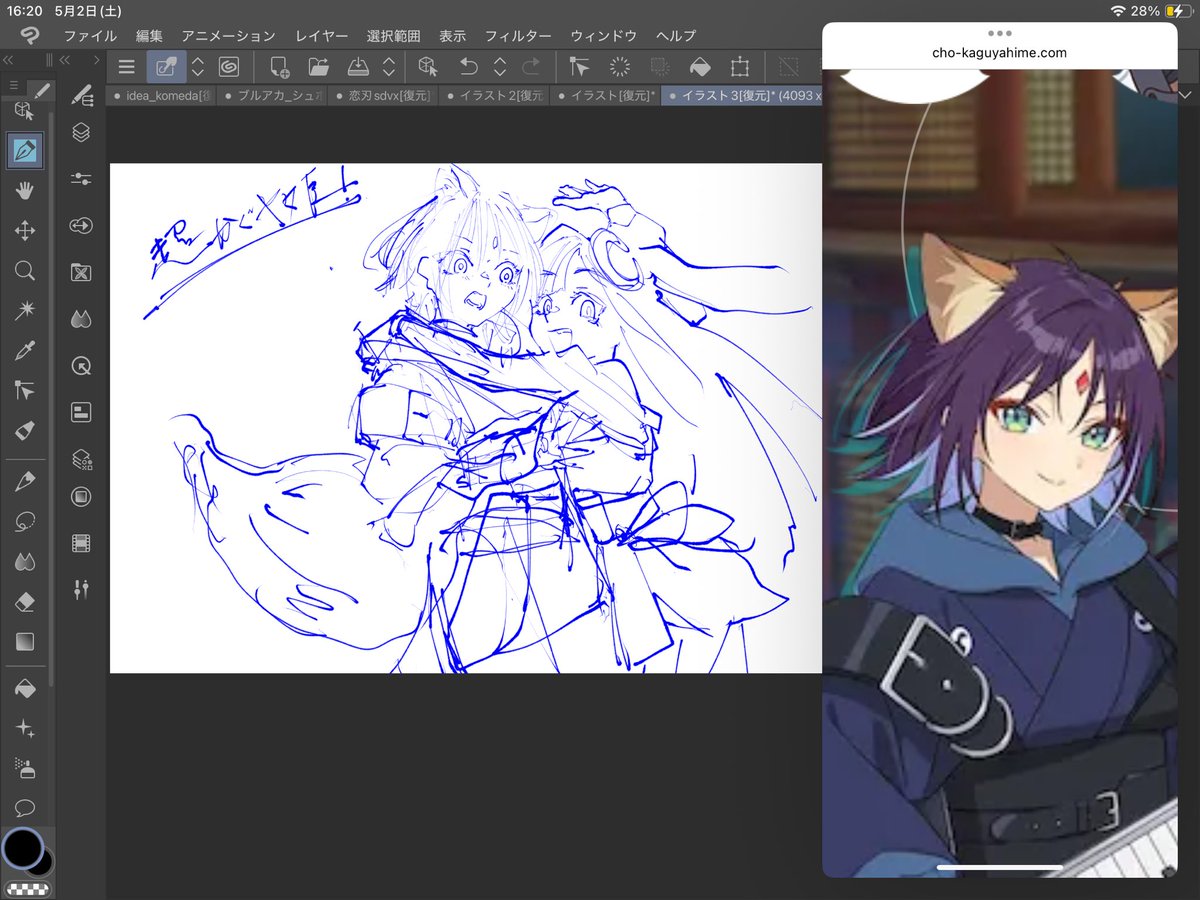Select the main drawing color circle

pos(22,849)
